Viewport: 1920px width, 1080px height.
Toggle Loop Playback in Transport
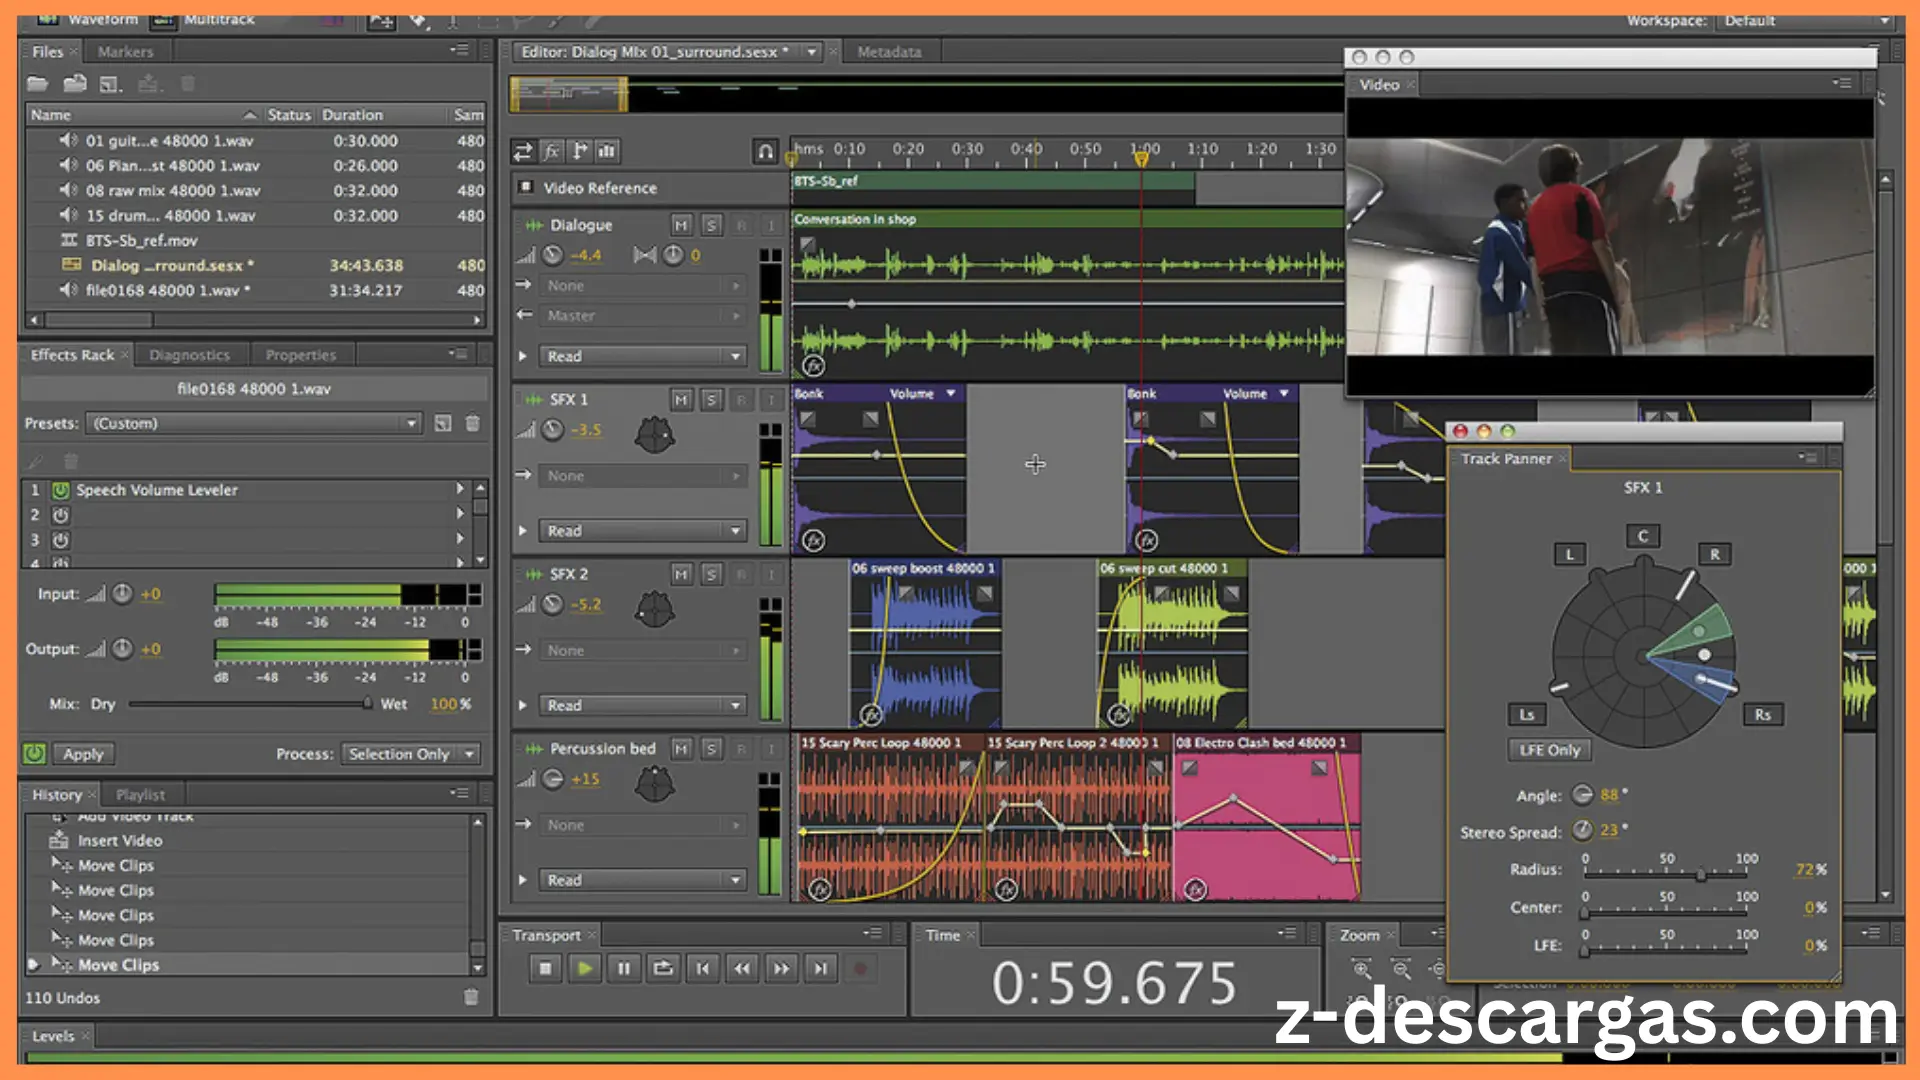click(663, 967)
